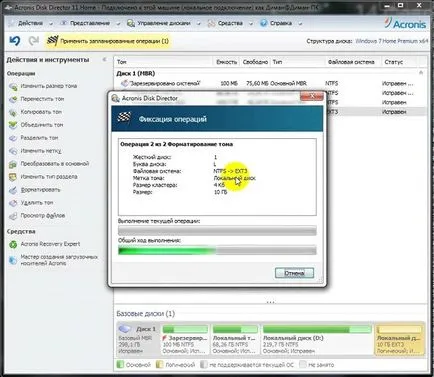Click the Изменить размер тома icon
The height and width of the screenshot is (377, 434).
[13, 86]
